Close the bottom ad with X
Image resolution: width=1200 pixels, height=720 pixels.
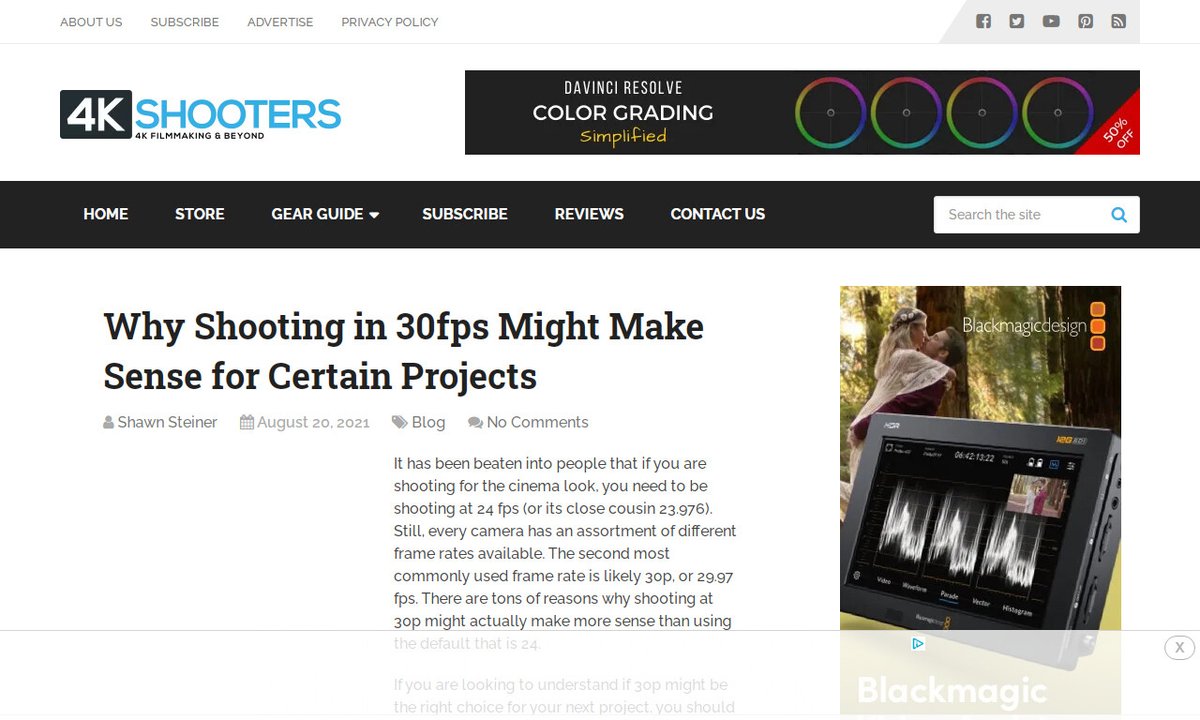coord(1180,647)
